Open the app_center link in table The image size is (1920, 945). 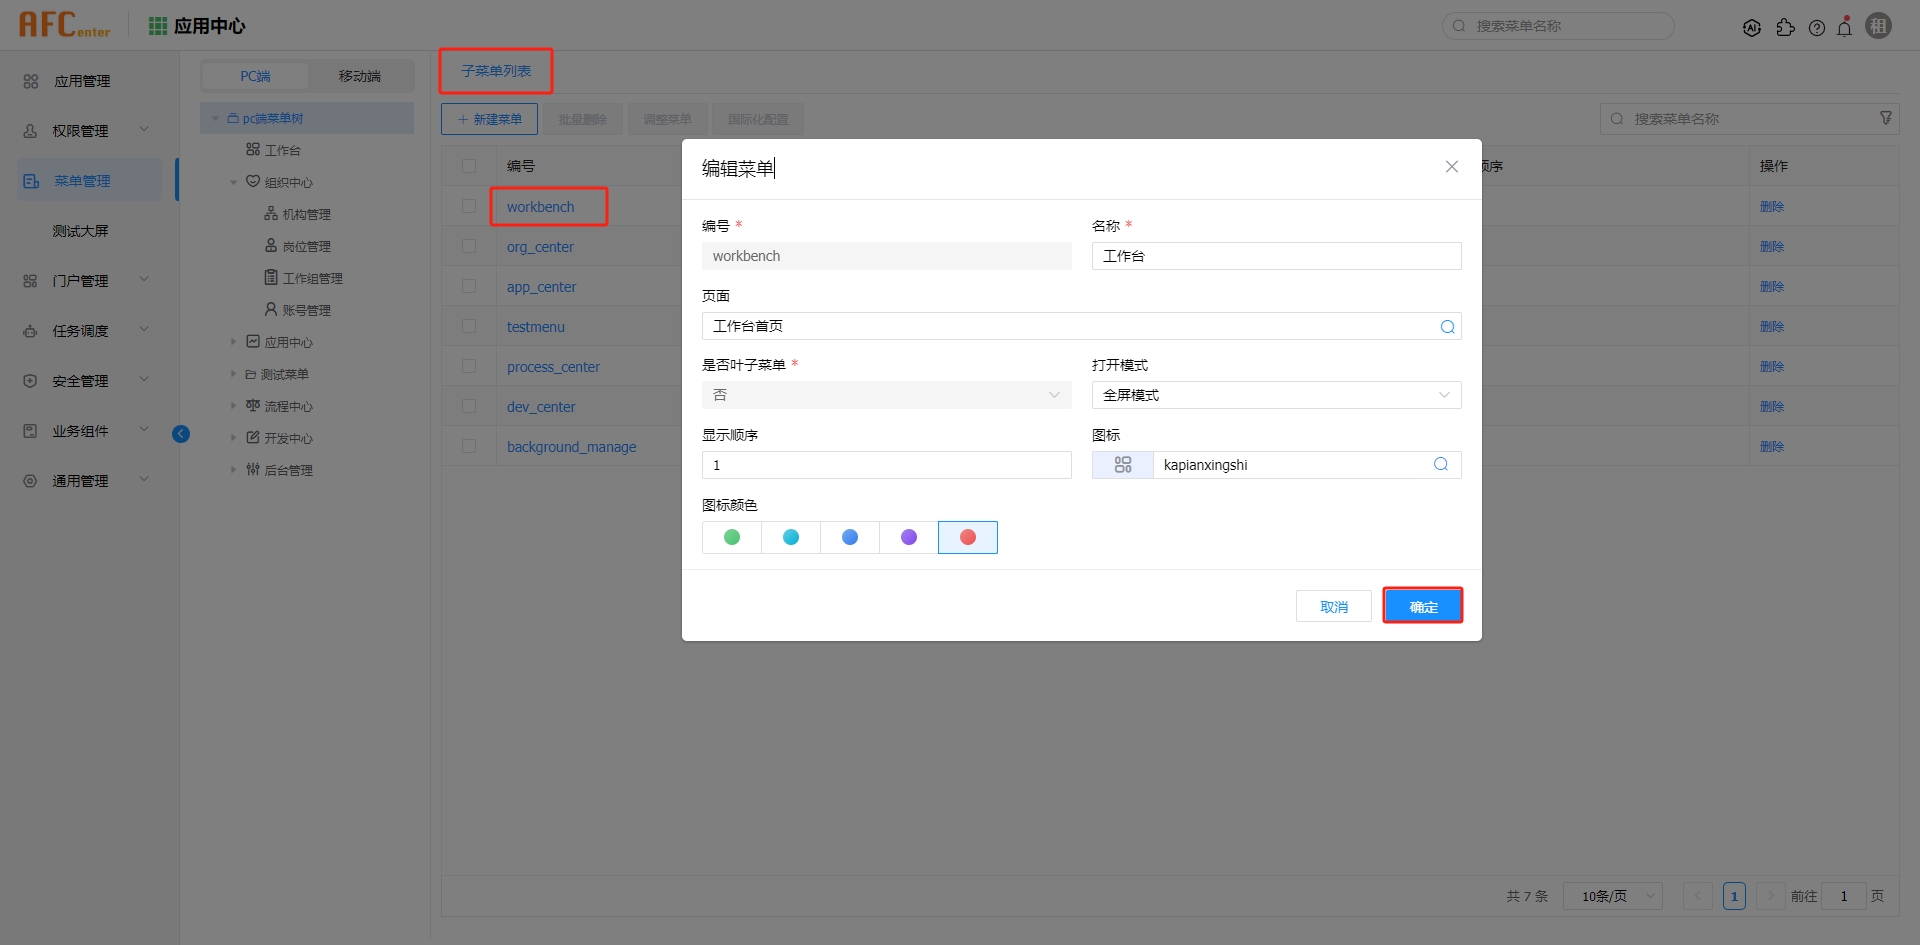(x=542, y=287)
